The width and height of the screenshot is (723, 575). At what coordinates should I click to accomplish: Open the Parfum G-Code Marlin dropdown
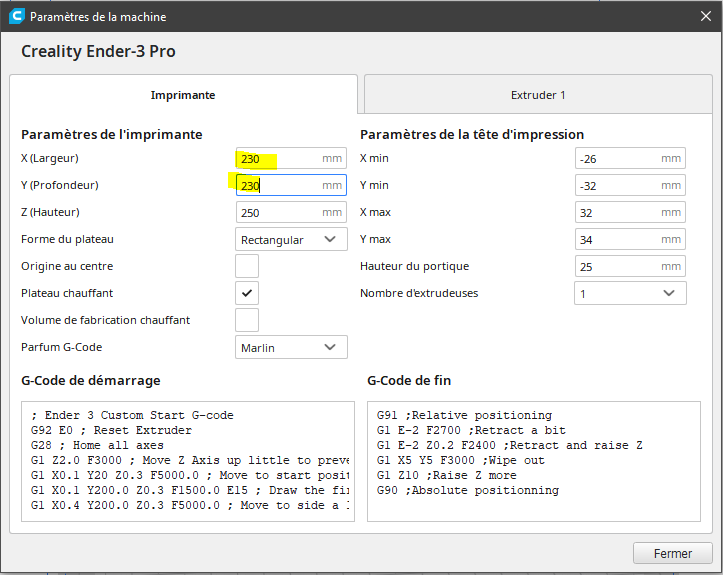pos(291,347)
